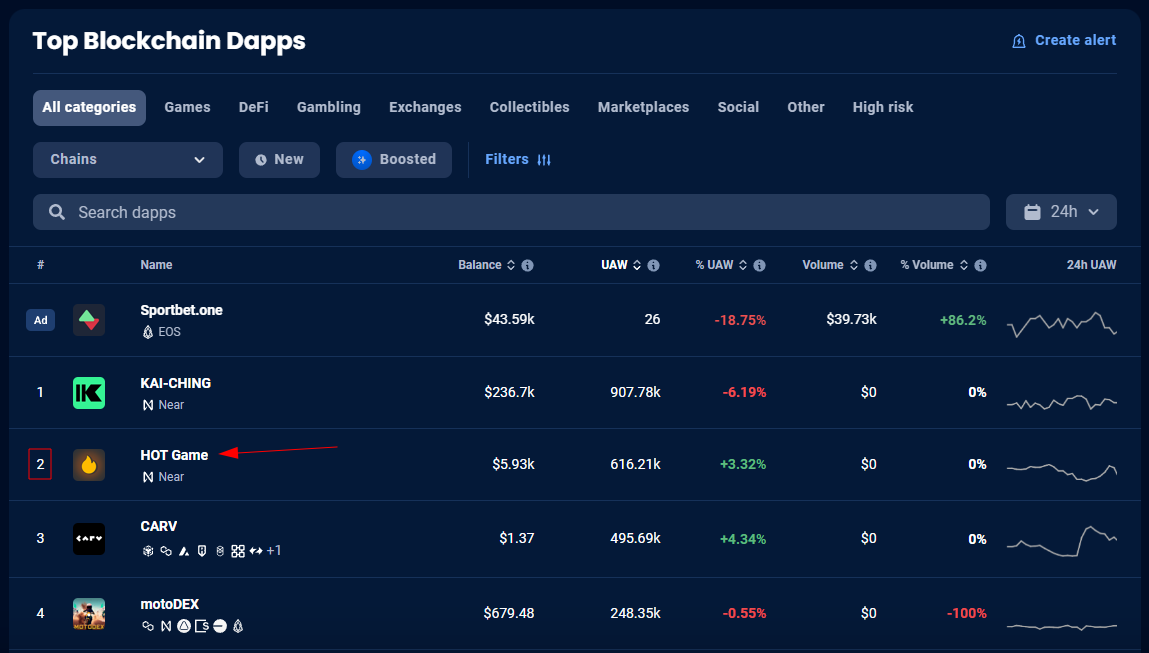Screen dimensions: 1149x653
Task: Click the CARV logo icon
Action: (89, 539)
